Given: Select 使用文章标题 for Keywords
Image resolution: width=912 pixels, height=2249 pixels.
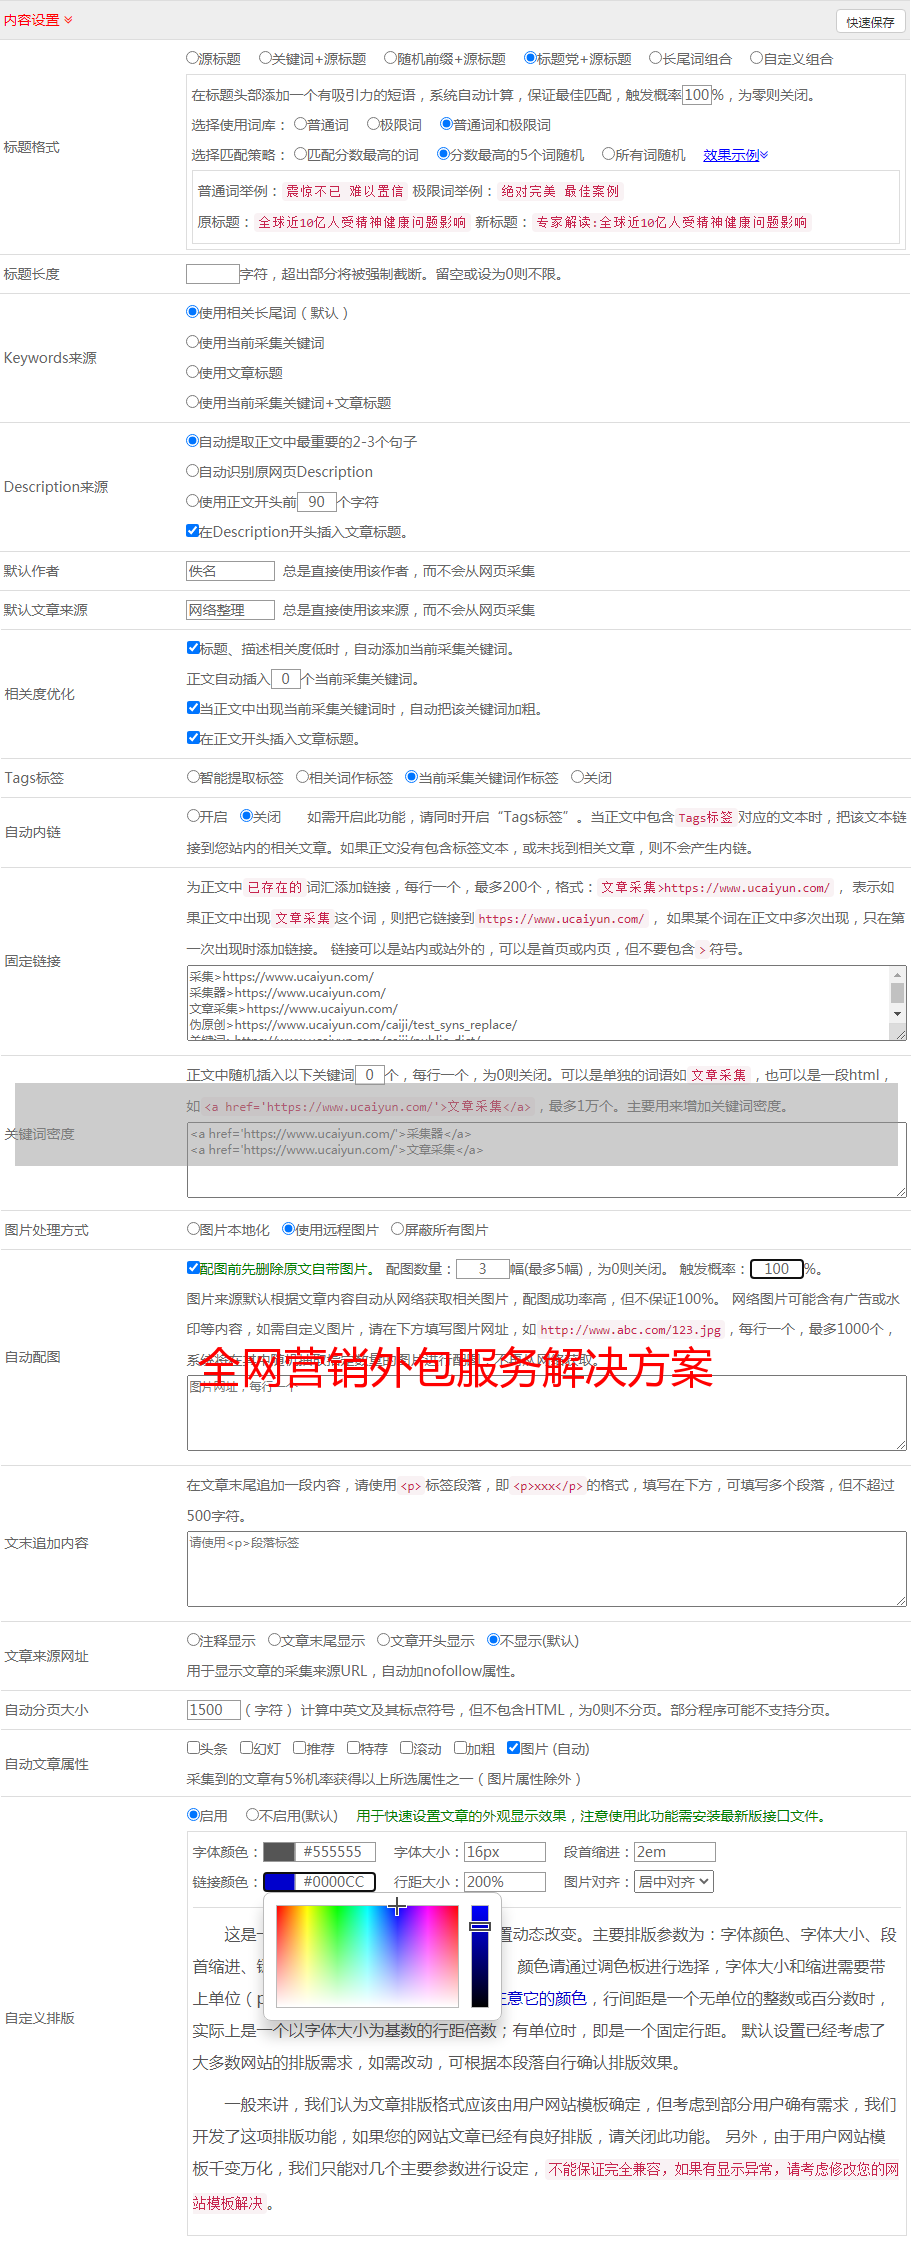Looking at the screenshot, I should pyautogui.click(x=193, y=372).
